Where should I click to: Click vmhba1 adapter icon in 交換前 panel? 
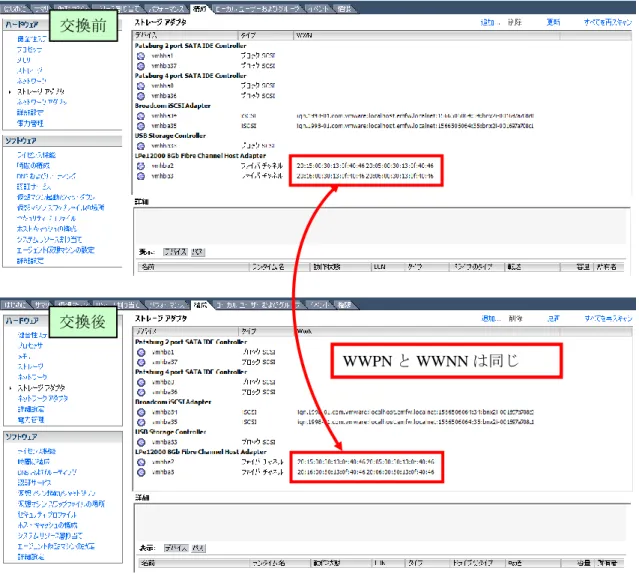(141, 56)
